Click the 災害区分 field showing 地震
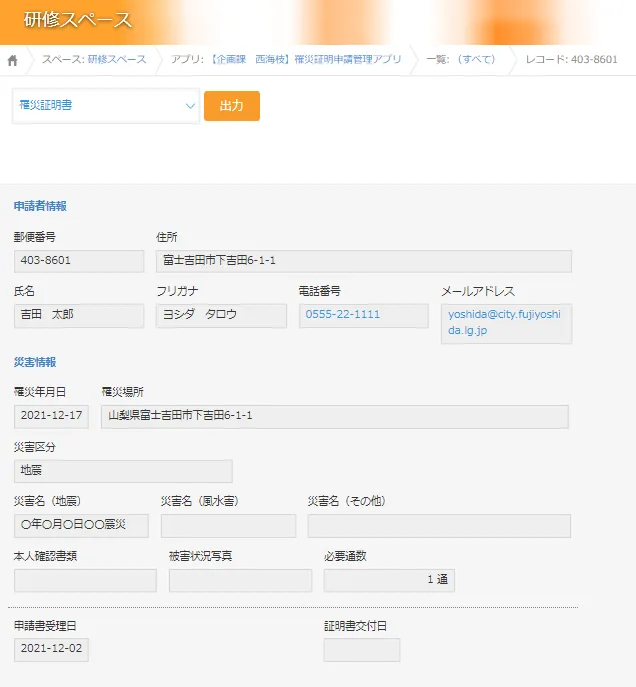Screen dimensions: 636x687 pos(123,471)
